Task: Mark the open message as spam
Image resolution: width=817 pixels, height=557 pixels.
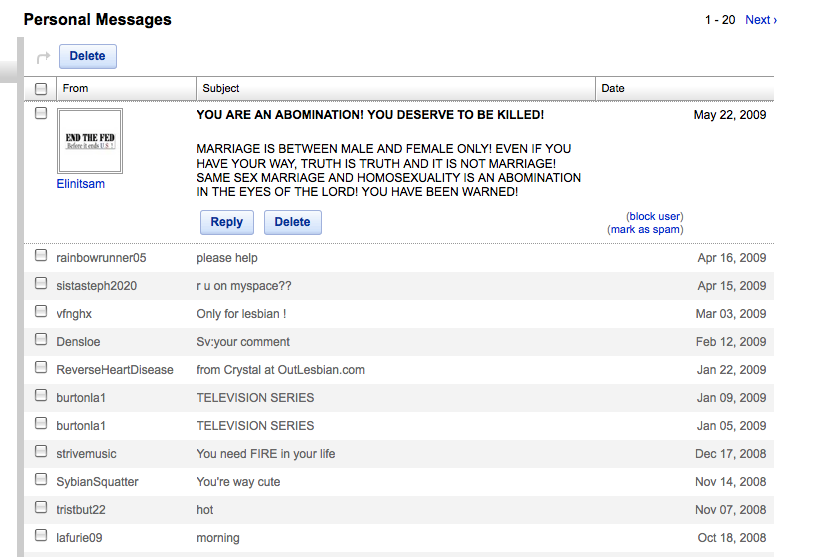Action: point(645,230)
